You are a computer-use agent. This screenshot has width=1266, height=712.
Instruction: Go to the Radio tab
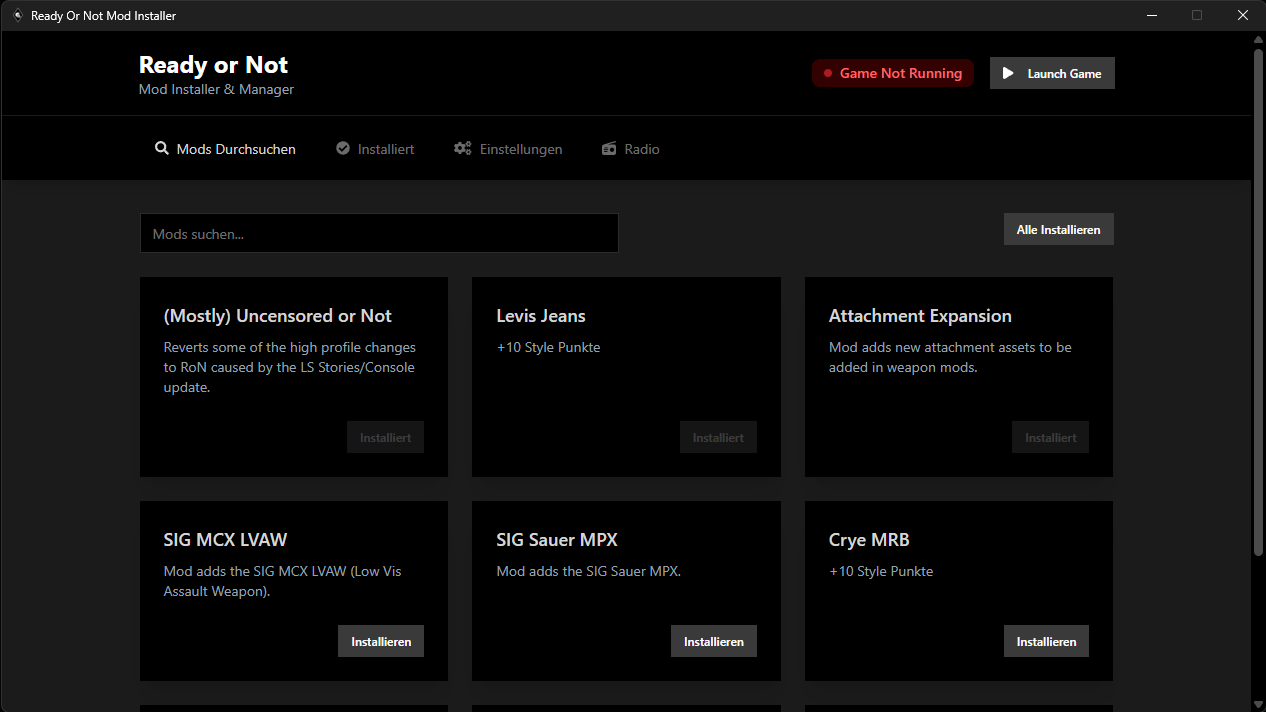click(631, 149)
